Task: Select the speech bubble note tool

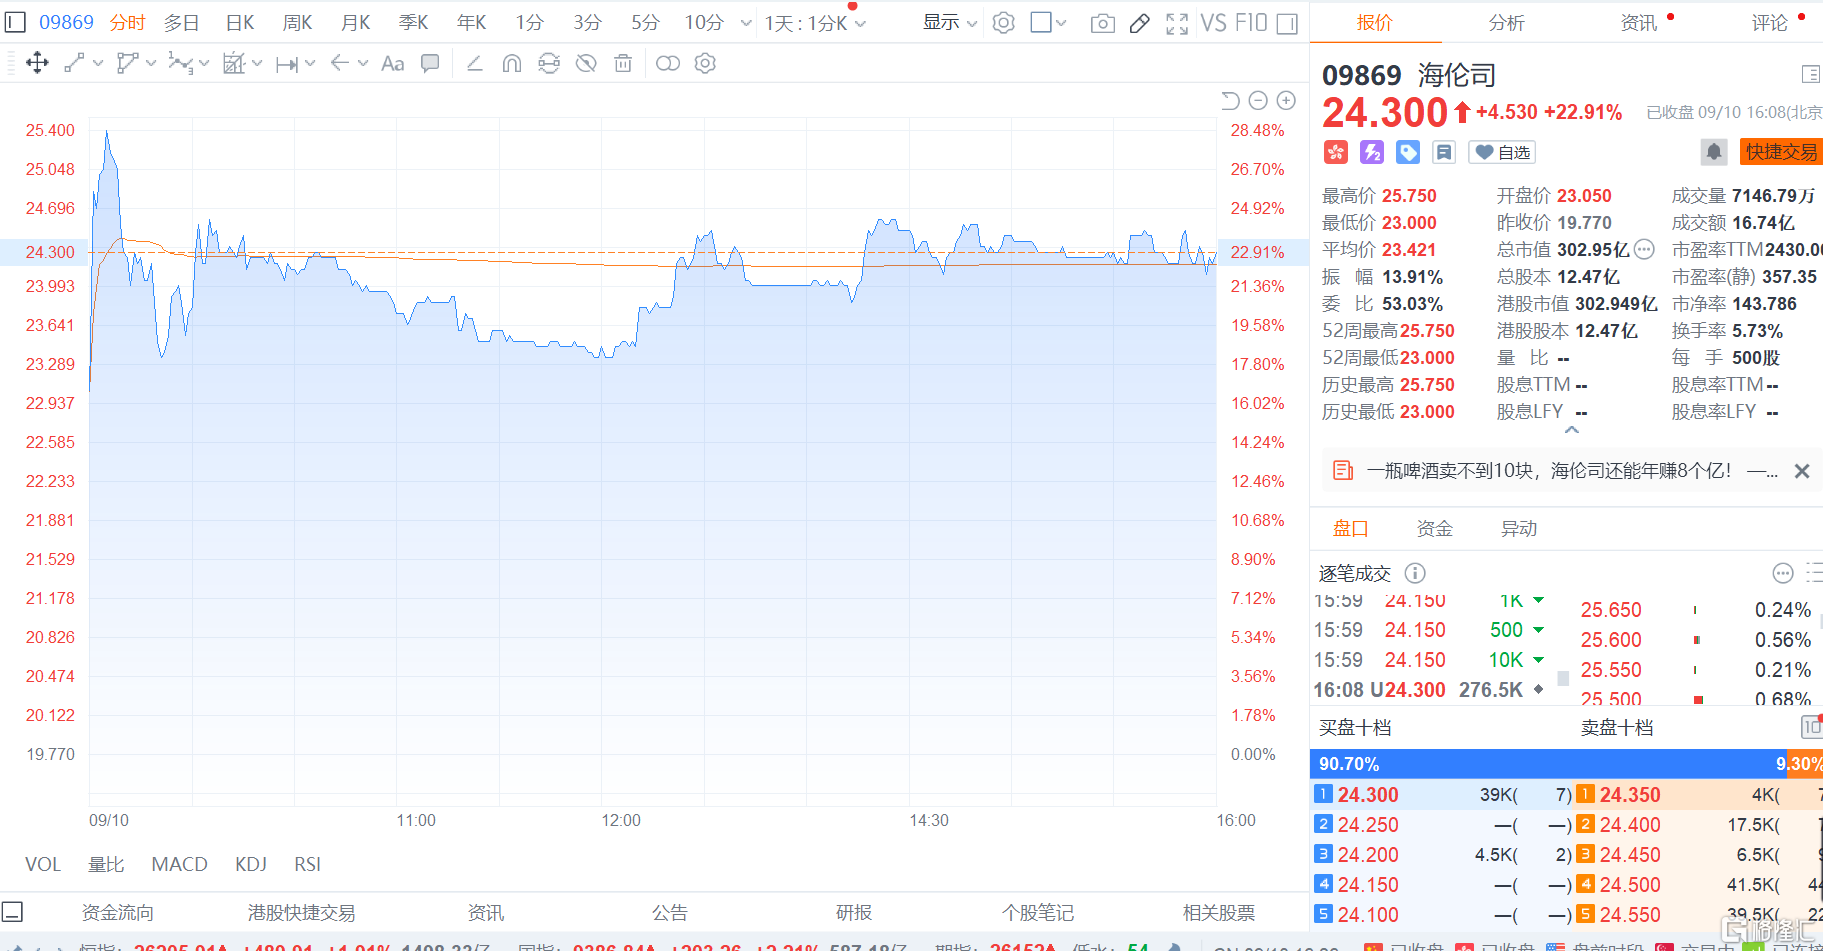Action: point(430,64)
